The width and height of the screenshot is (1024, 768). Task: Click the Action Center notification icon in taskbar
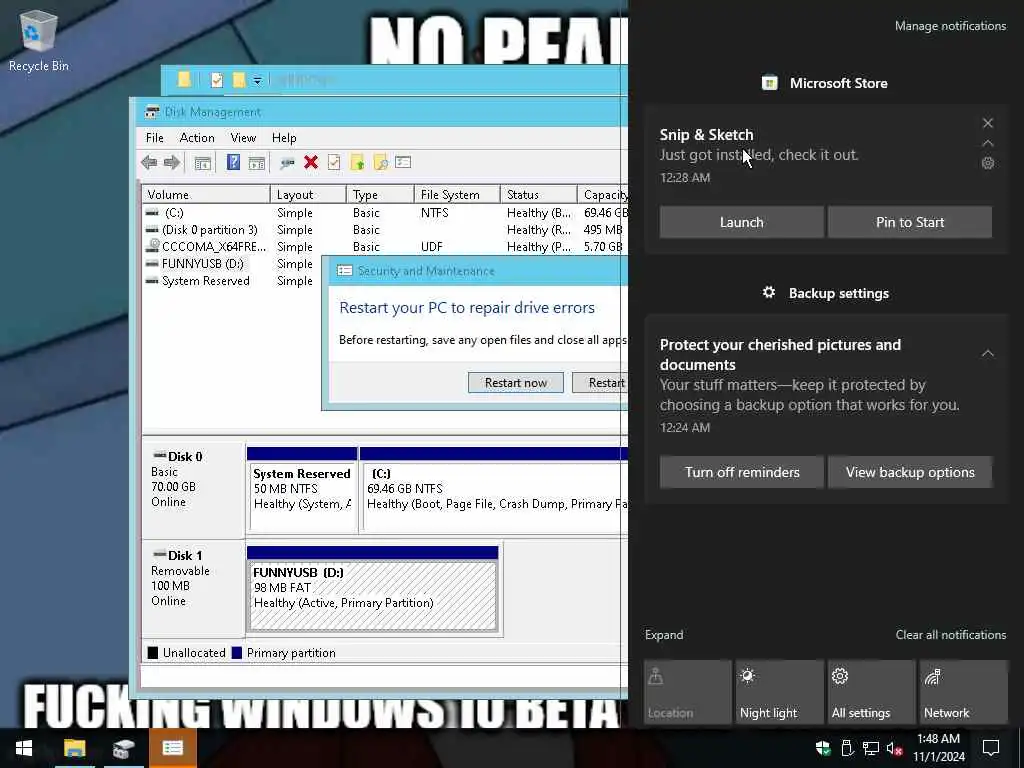[x=991, y=748]
